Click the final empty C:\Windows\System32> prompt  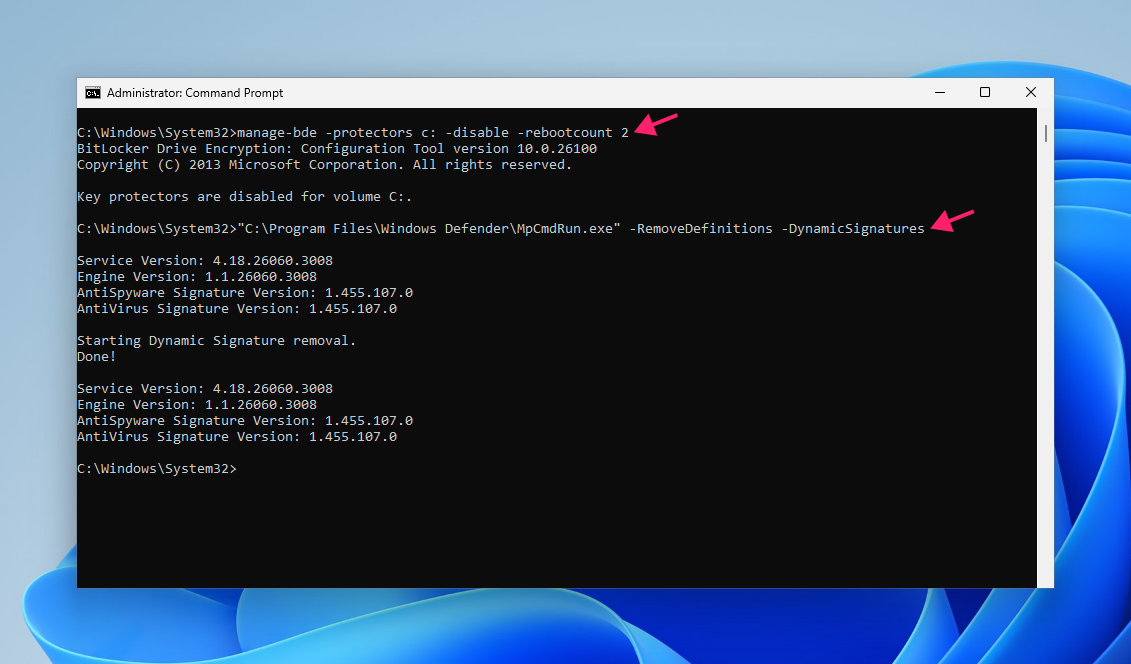coord(157,469)
